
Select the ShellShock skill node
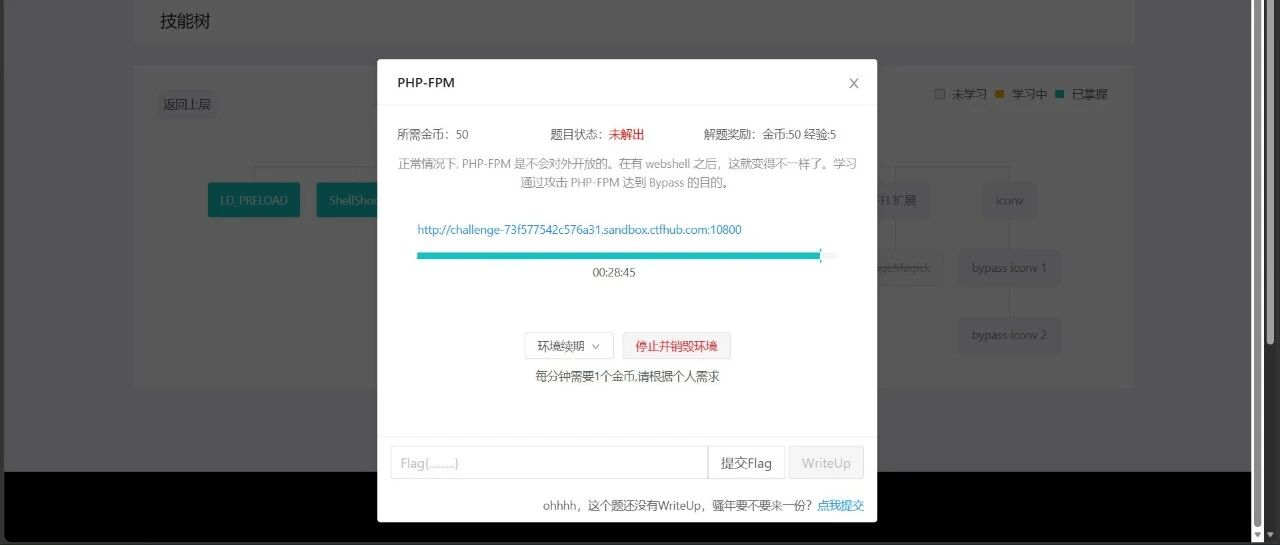348,200
